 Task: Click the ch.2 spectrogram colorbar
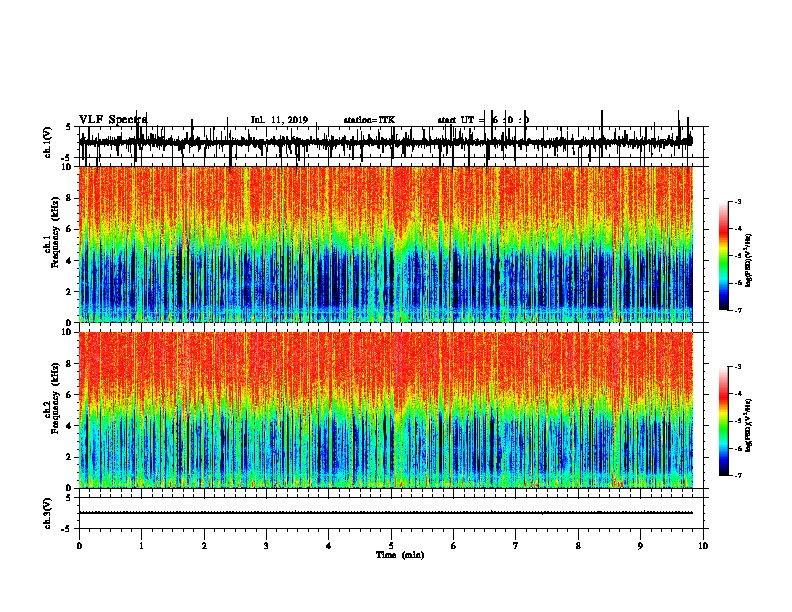coord(723,421)
